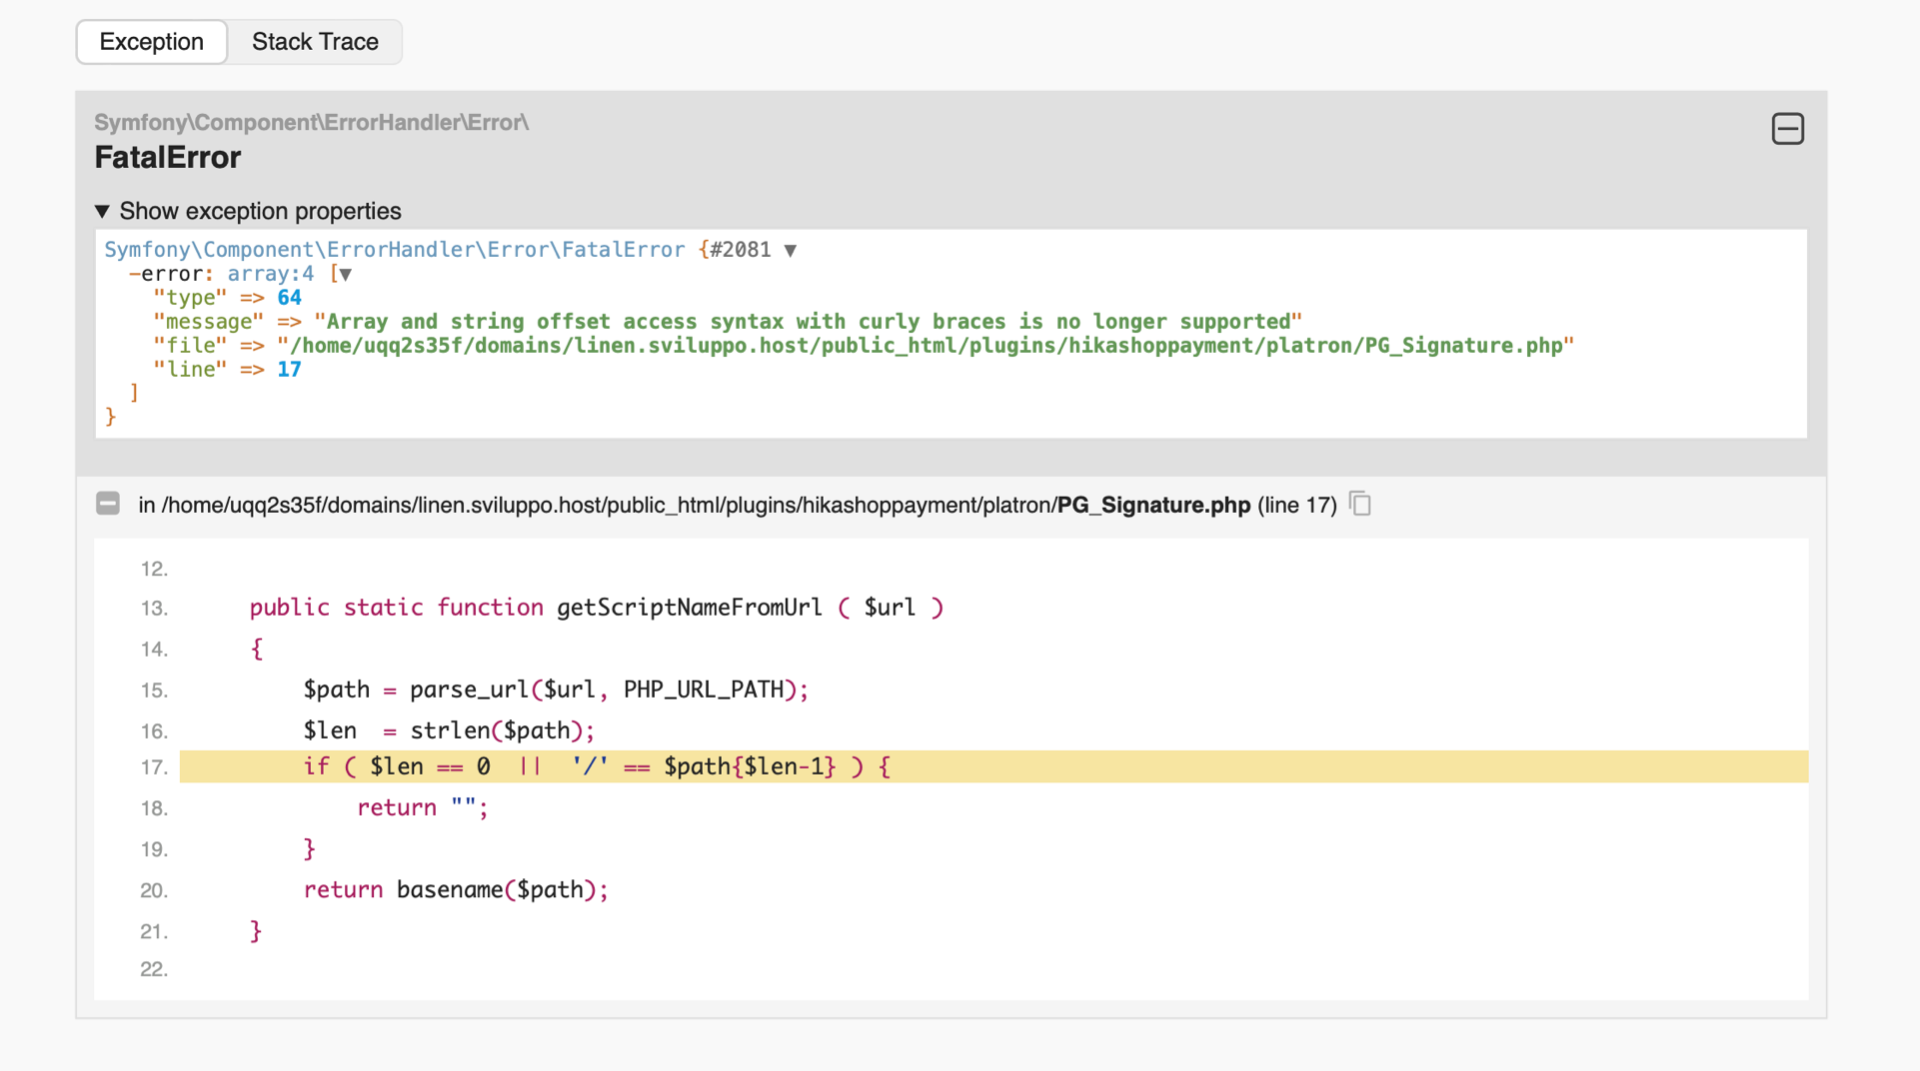Image resolution: width=1920 pixels, height=1071 pixels.
Task: Click the return basename($path) code line
Action: tap(456, 890)
